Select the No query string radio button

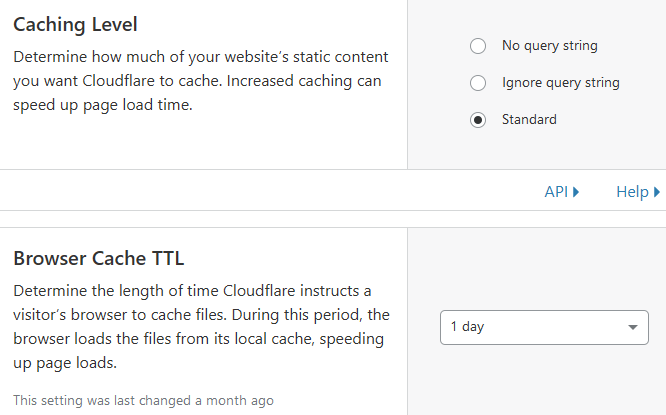(478, 46)
